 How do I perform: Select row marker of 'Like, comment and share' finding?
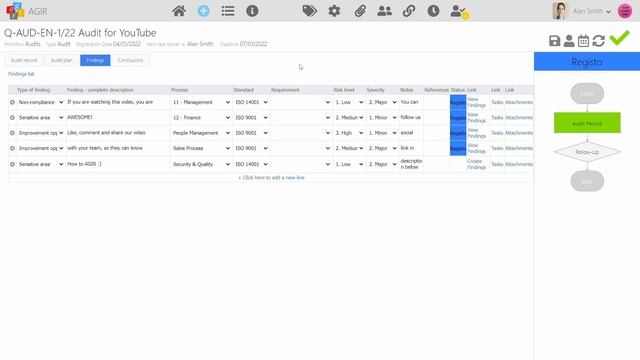(x=12, y=133)
